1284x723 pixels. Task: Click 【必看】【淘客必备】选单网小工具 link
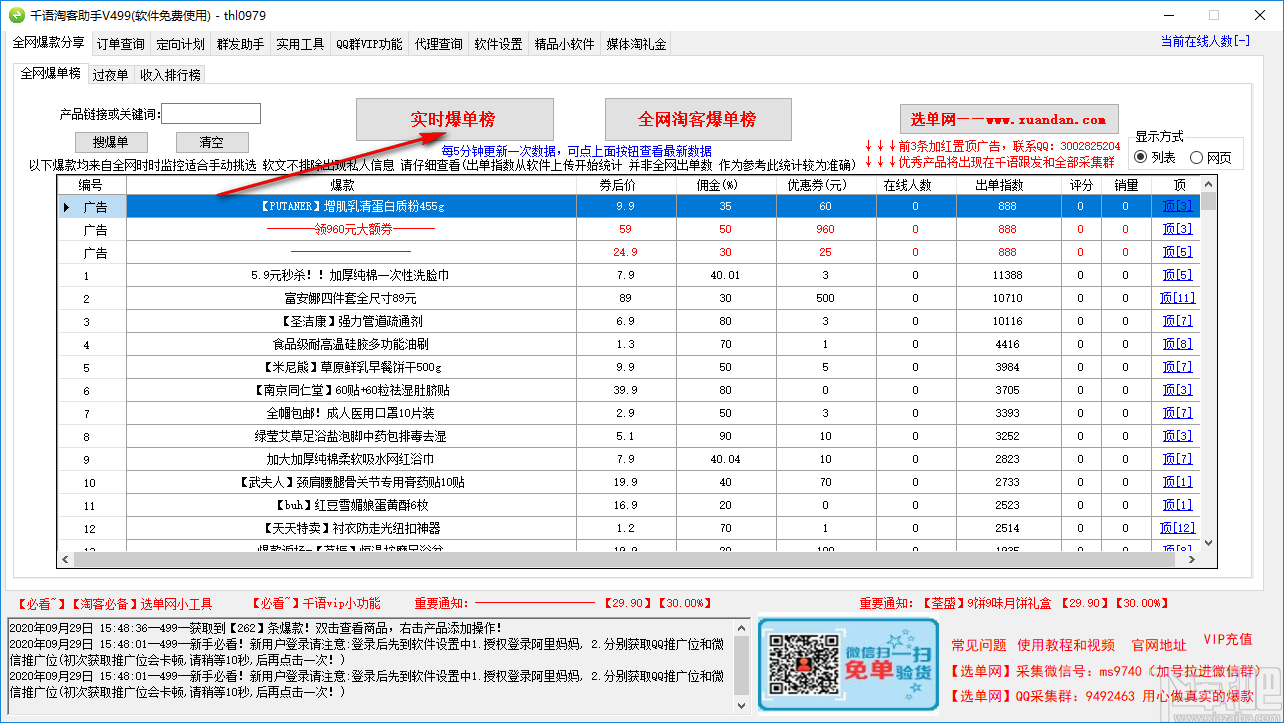[113, 604]
